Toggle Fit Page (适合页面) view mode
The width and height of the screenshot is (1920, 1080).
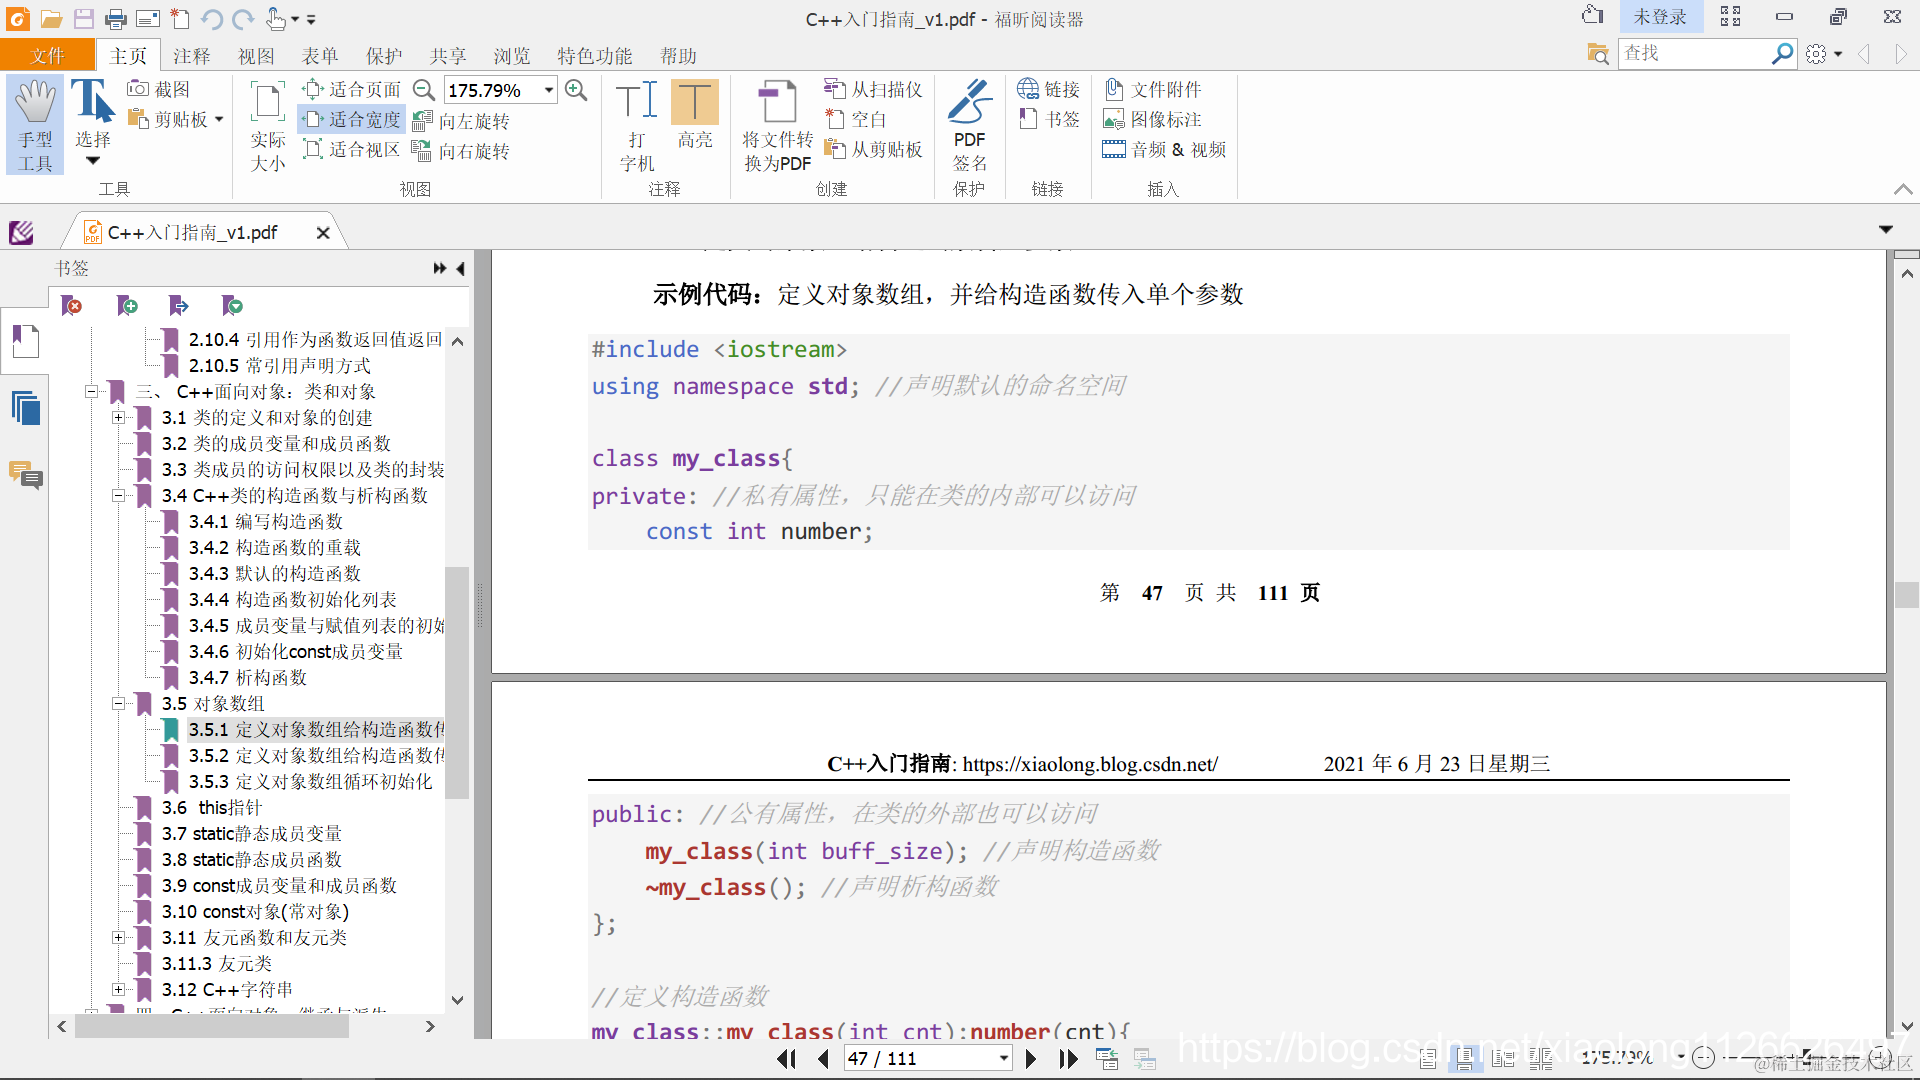click(352, 90)
